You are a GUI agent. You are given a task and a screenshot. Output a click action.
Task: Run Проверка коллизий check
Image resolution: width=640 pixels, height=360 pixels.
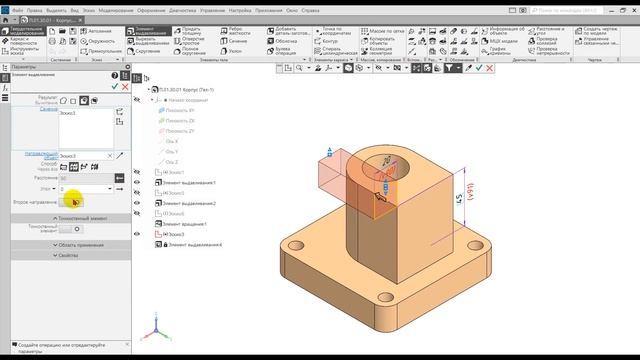click(x=542, y=41)
